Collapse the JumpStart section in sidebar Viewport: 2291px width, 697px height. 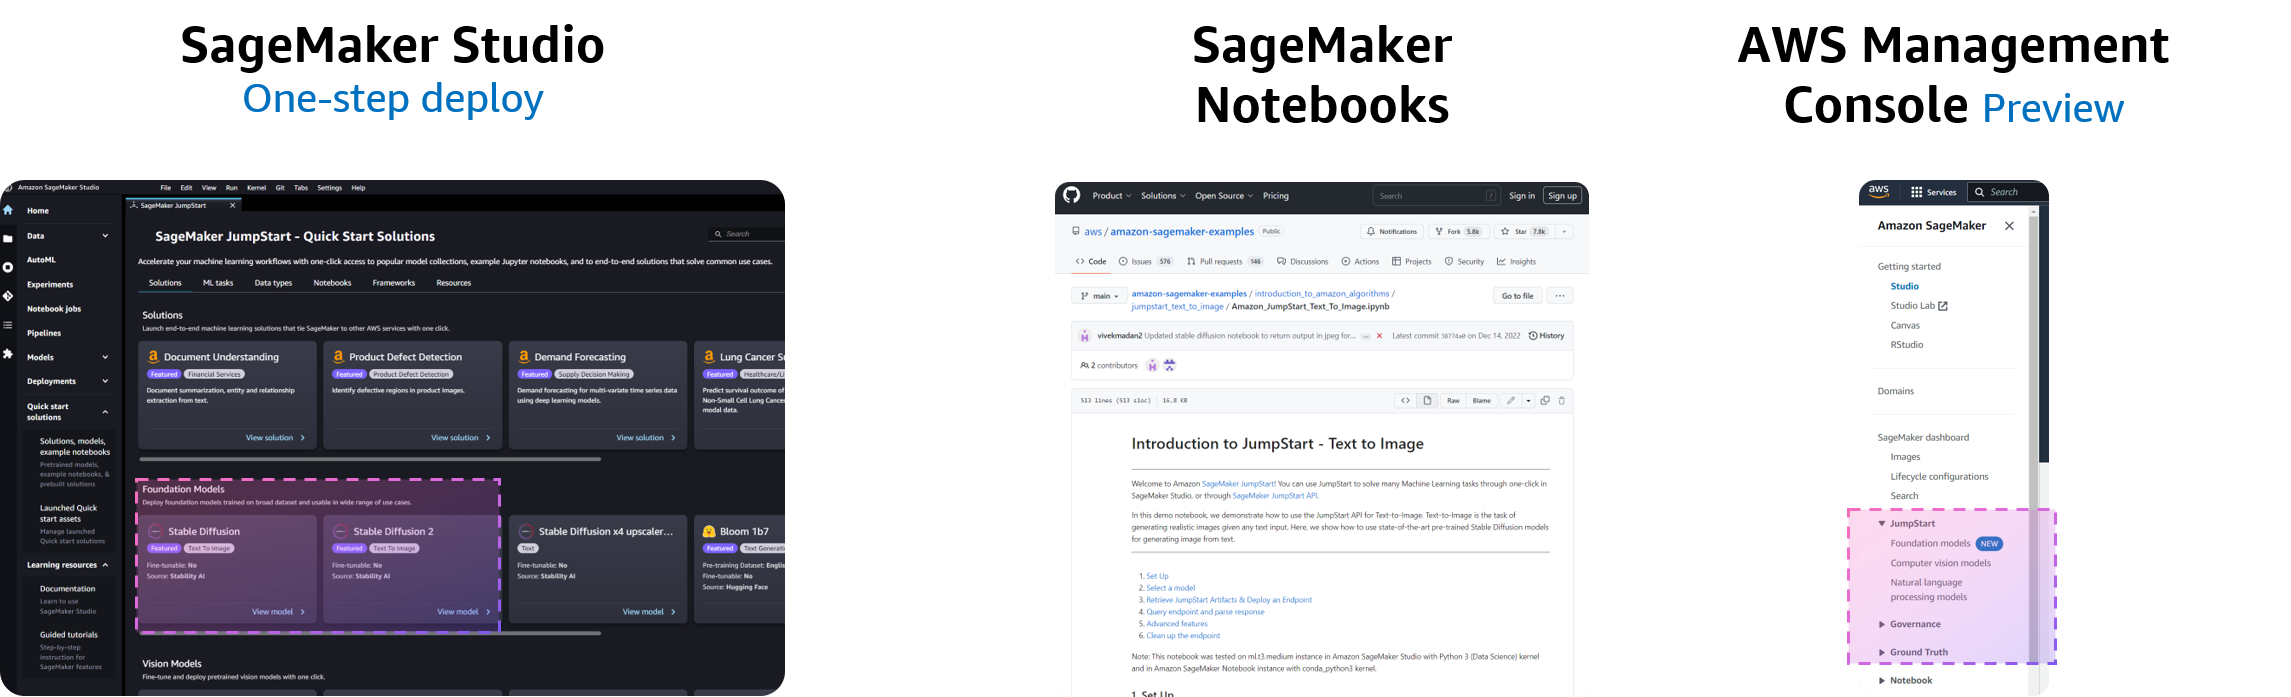[x=1881, y=524]
